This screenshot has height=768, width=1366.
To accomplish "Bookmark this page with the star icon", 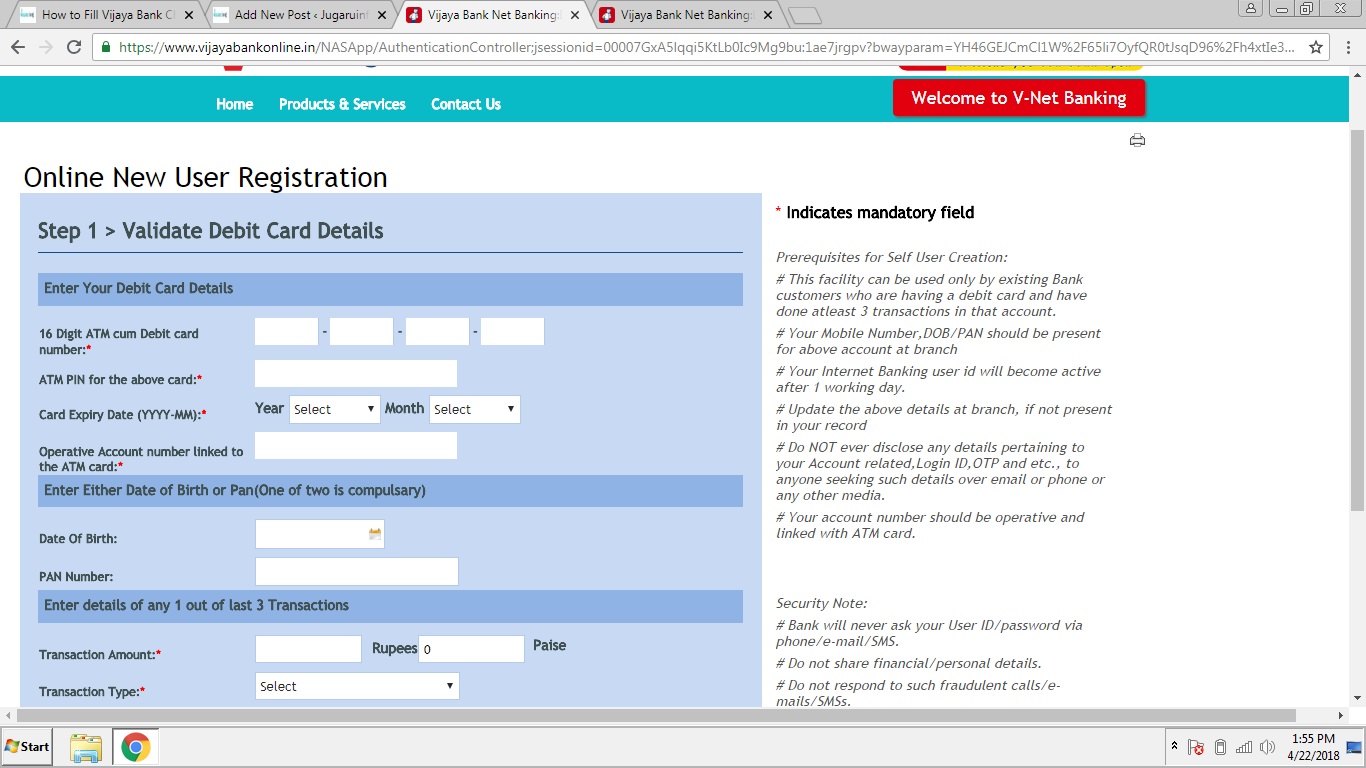I will click(x=1316, y=47).
